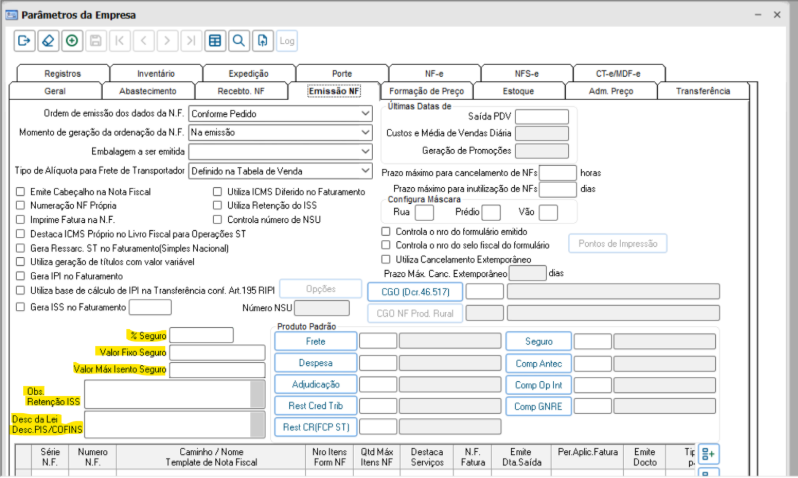Image resolution: width=798 pixels, height=478 pixels.
Task: Click the add row icon beside the grid
Action: [708, 454]
